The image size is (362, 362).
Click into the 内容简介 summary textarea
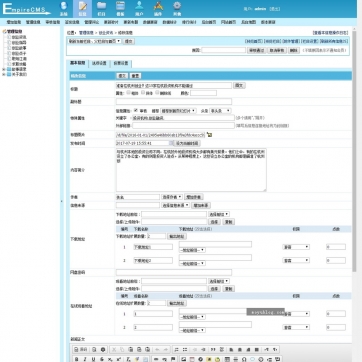point(191,170)
